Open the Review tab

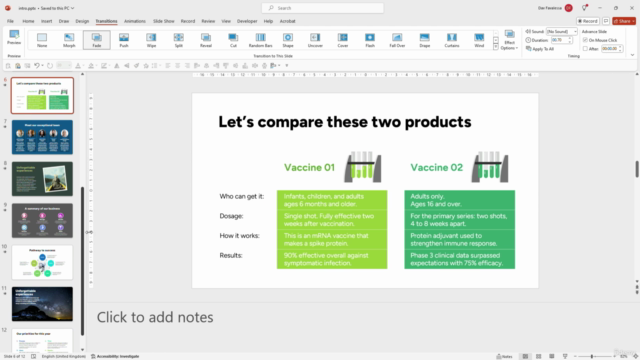point(208,21)
